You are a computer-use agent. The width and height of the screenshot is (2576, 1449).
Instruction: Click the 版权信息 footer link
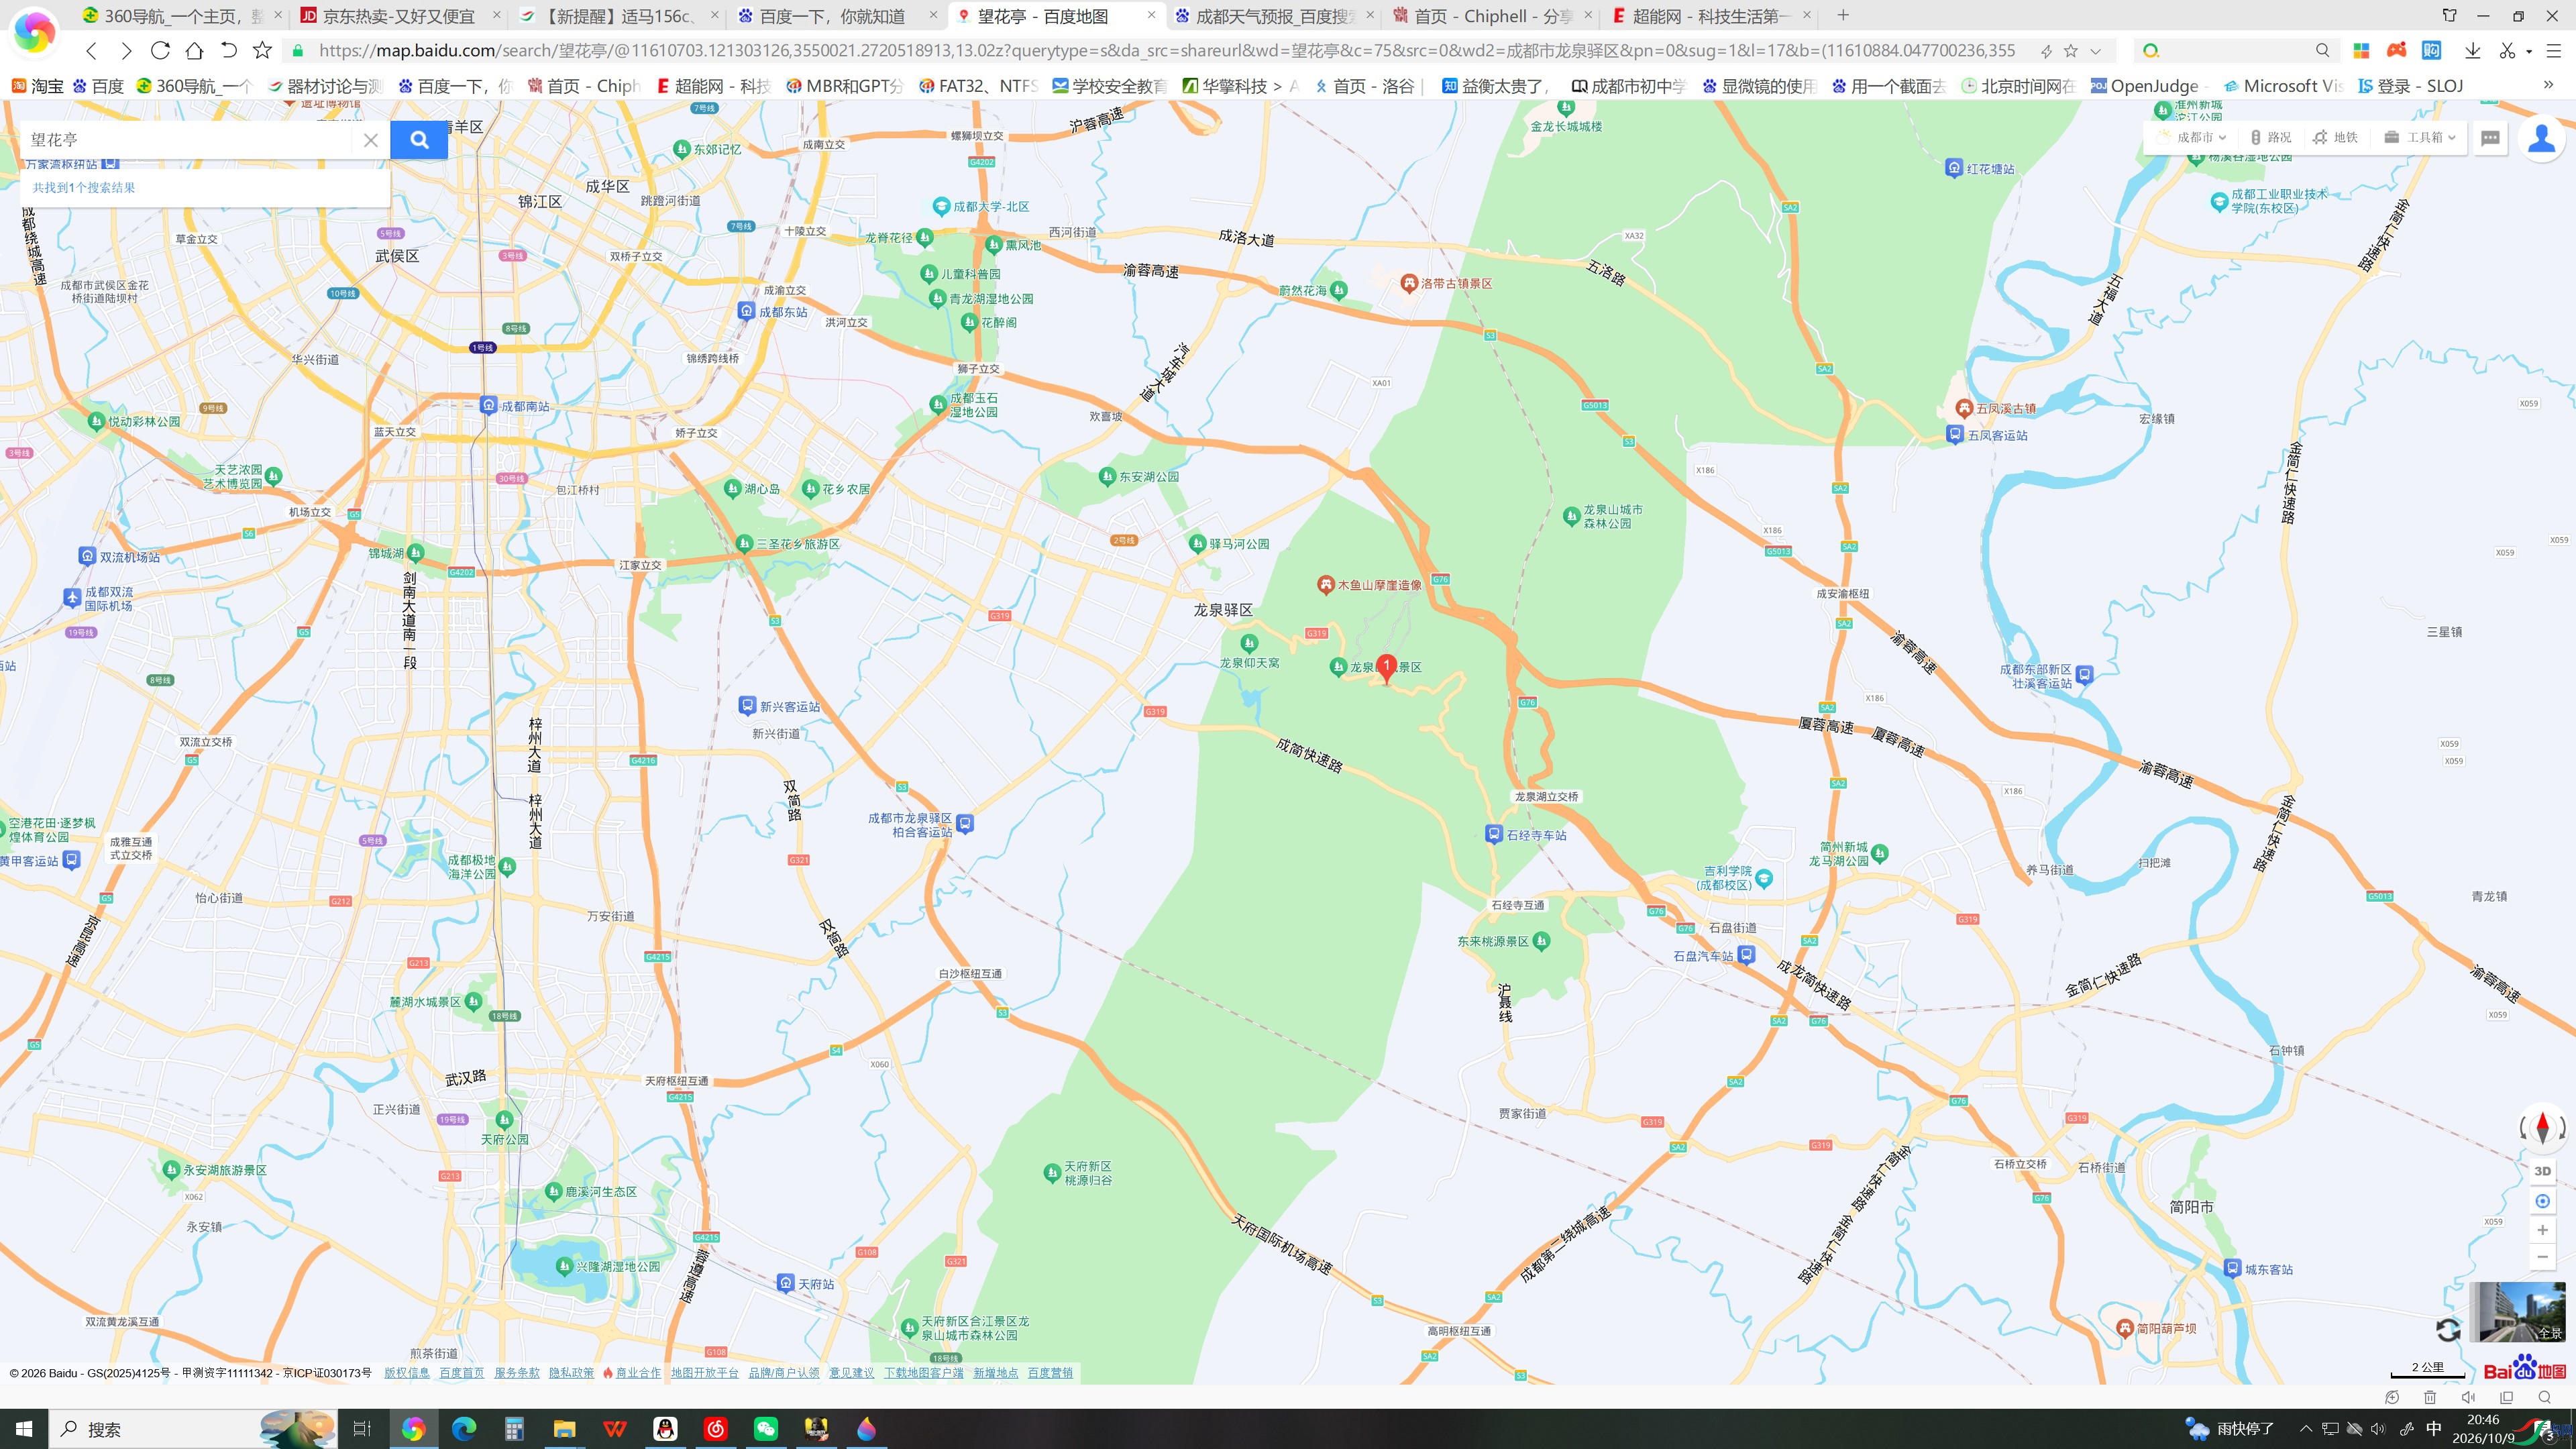tap(406, 1373)
